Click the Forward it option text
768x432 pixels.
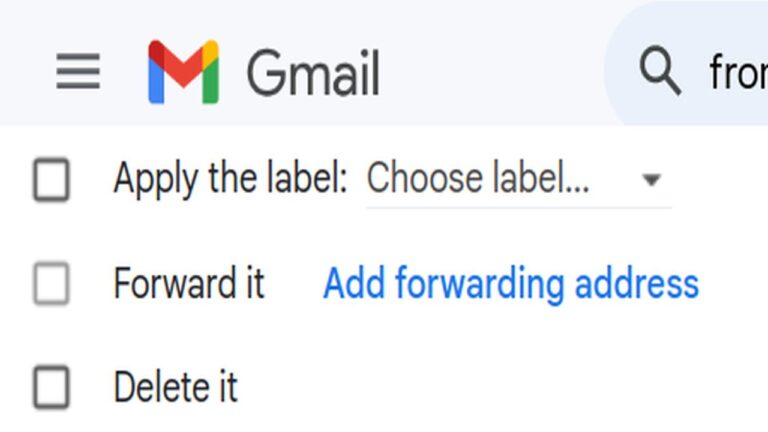[x=189, y=283]
